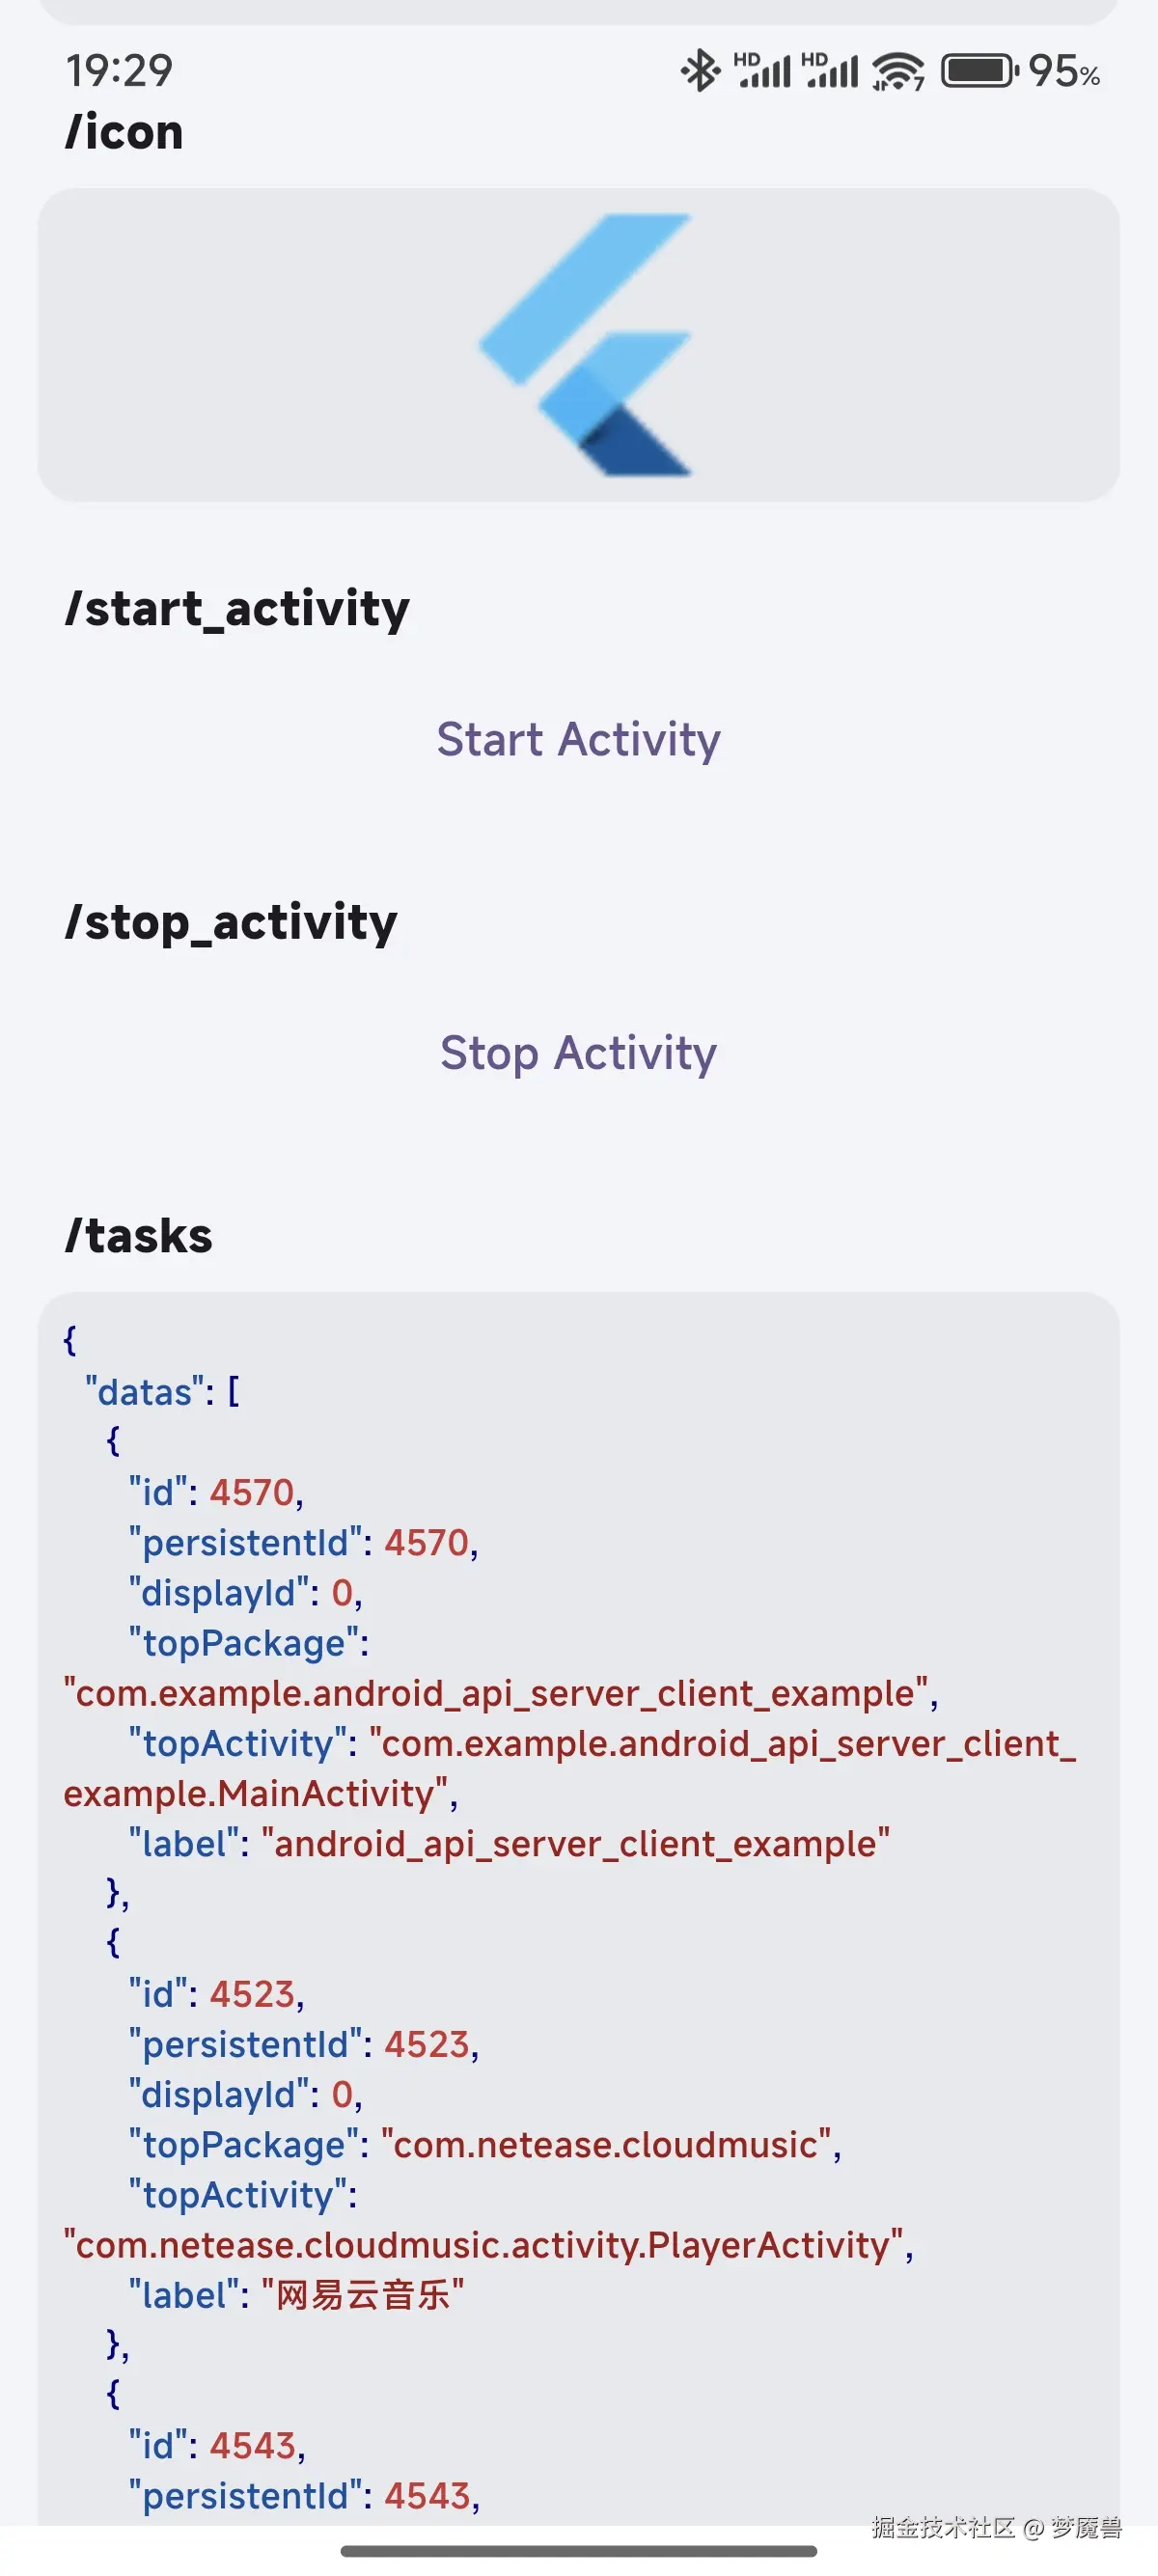
Task: Tap the Wi-Fi signal icon
Action: (897, 71)
